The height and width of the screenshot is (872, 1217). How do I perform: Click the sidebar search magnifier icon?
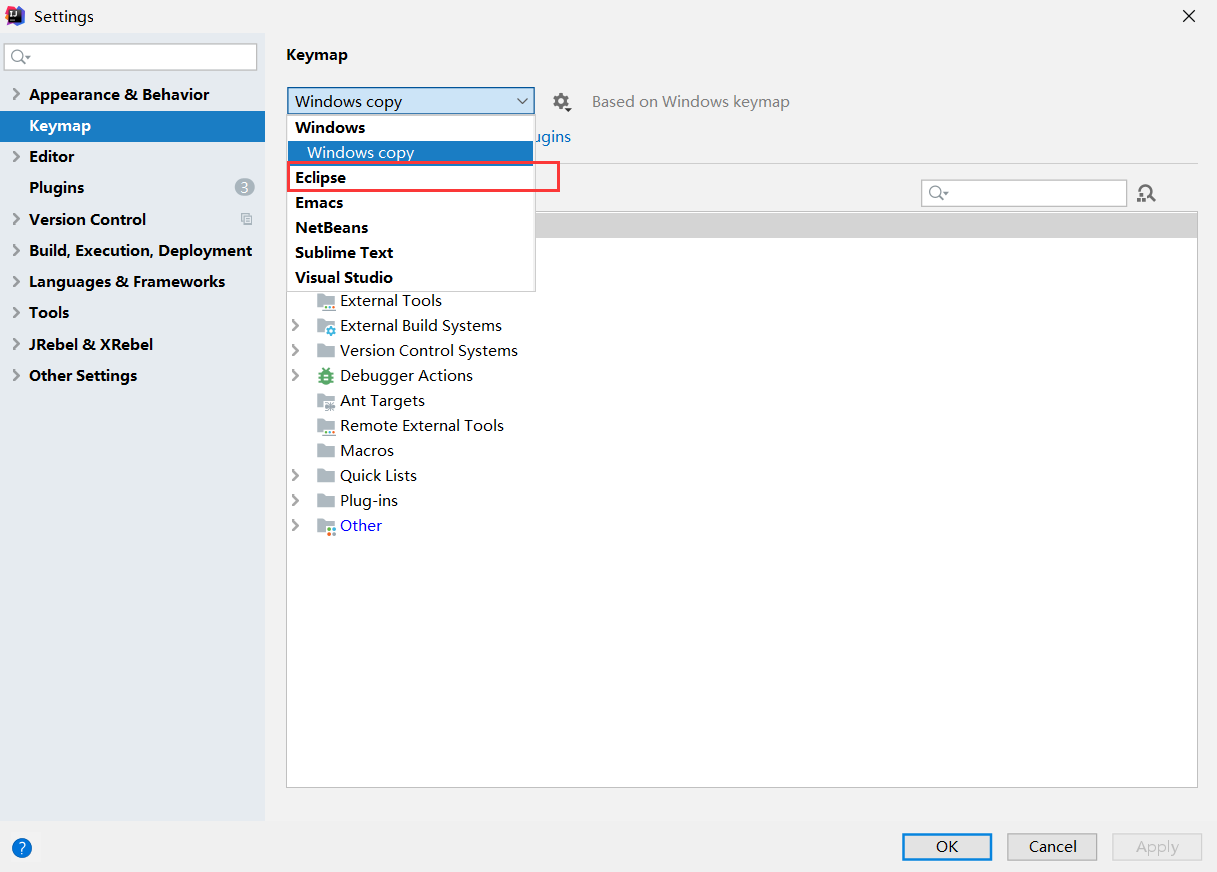[20, 57]
